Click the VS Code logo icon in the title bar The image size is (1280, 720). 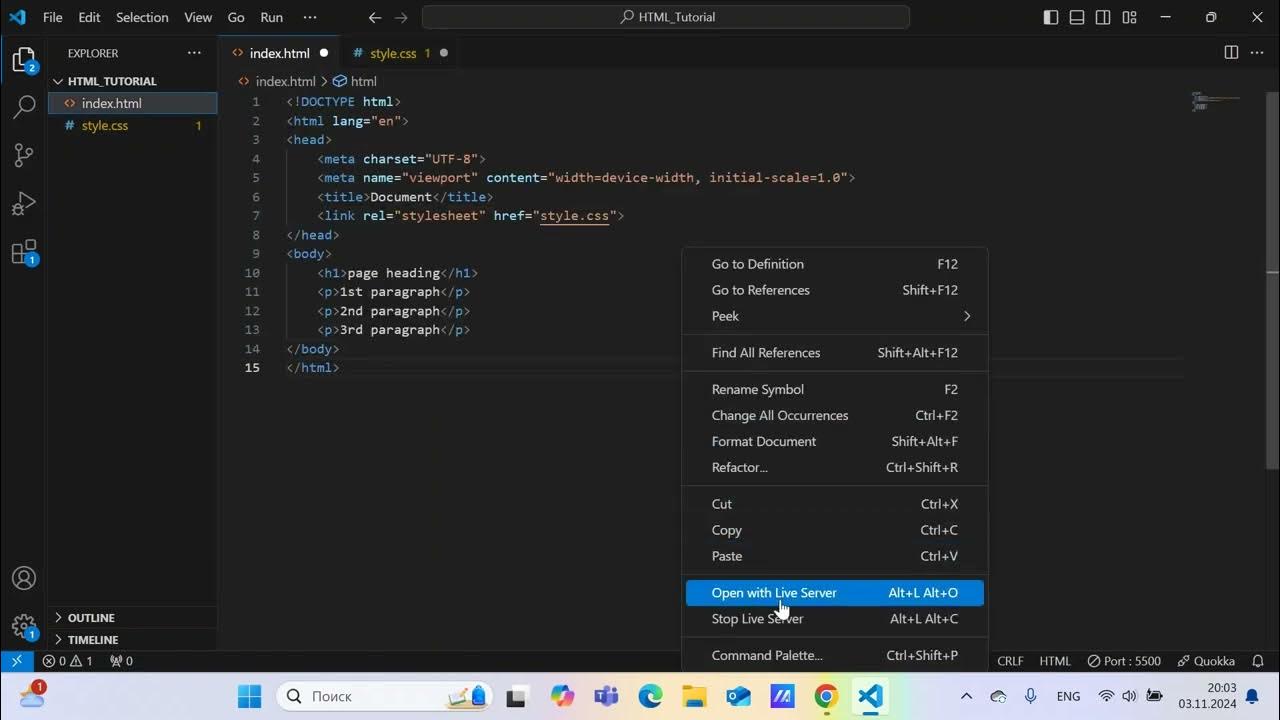(17, 17)
